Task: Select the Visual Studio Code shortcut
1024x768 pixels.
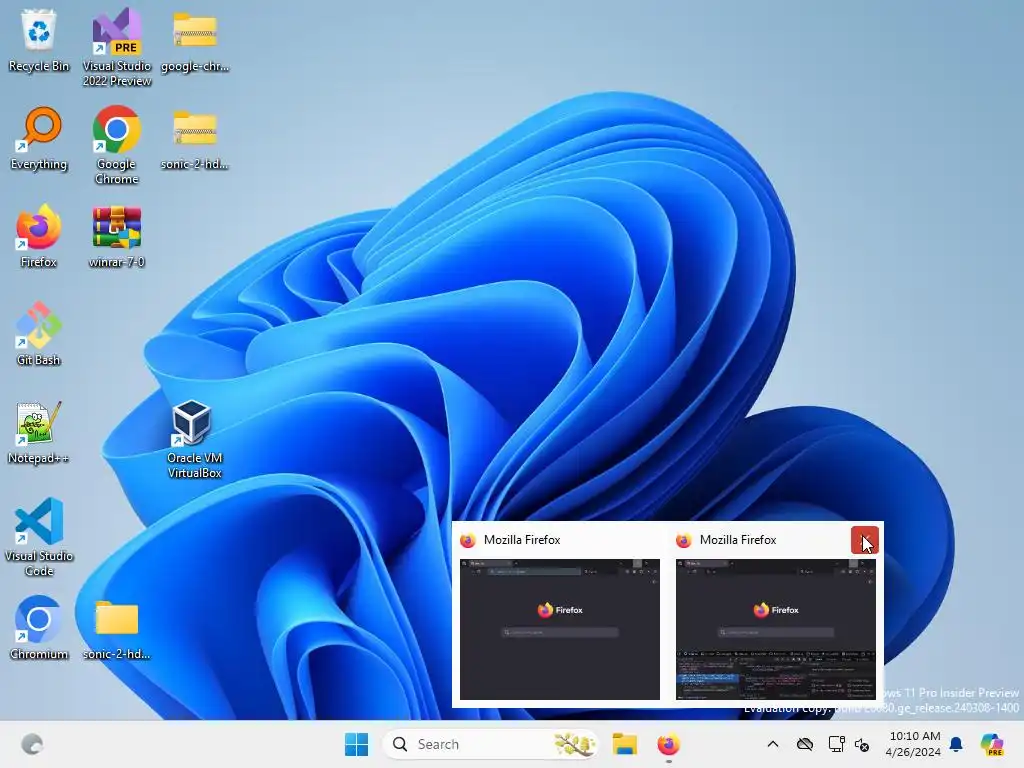Action: [39, 537]
